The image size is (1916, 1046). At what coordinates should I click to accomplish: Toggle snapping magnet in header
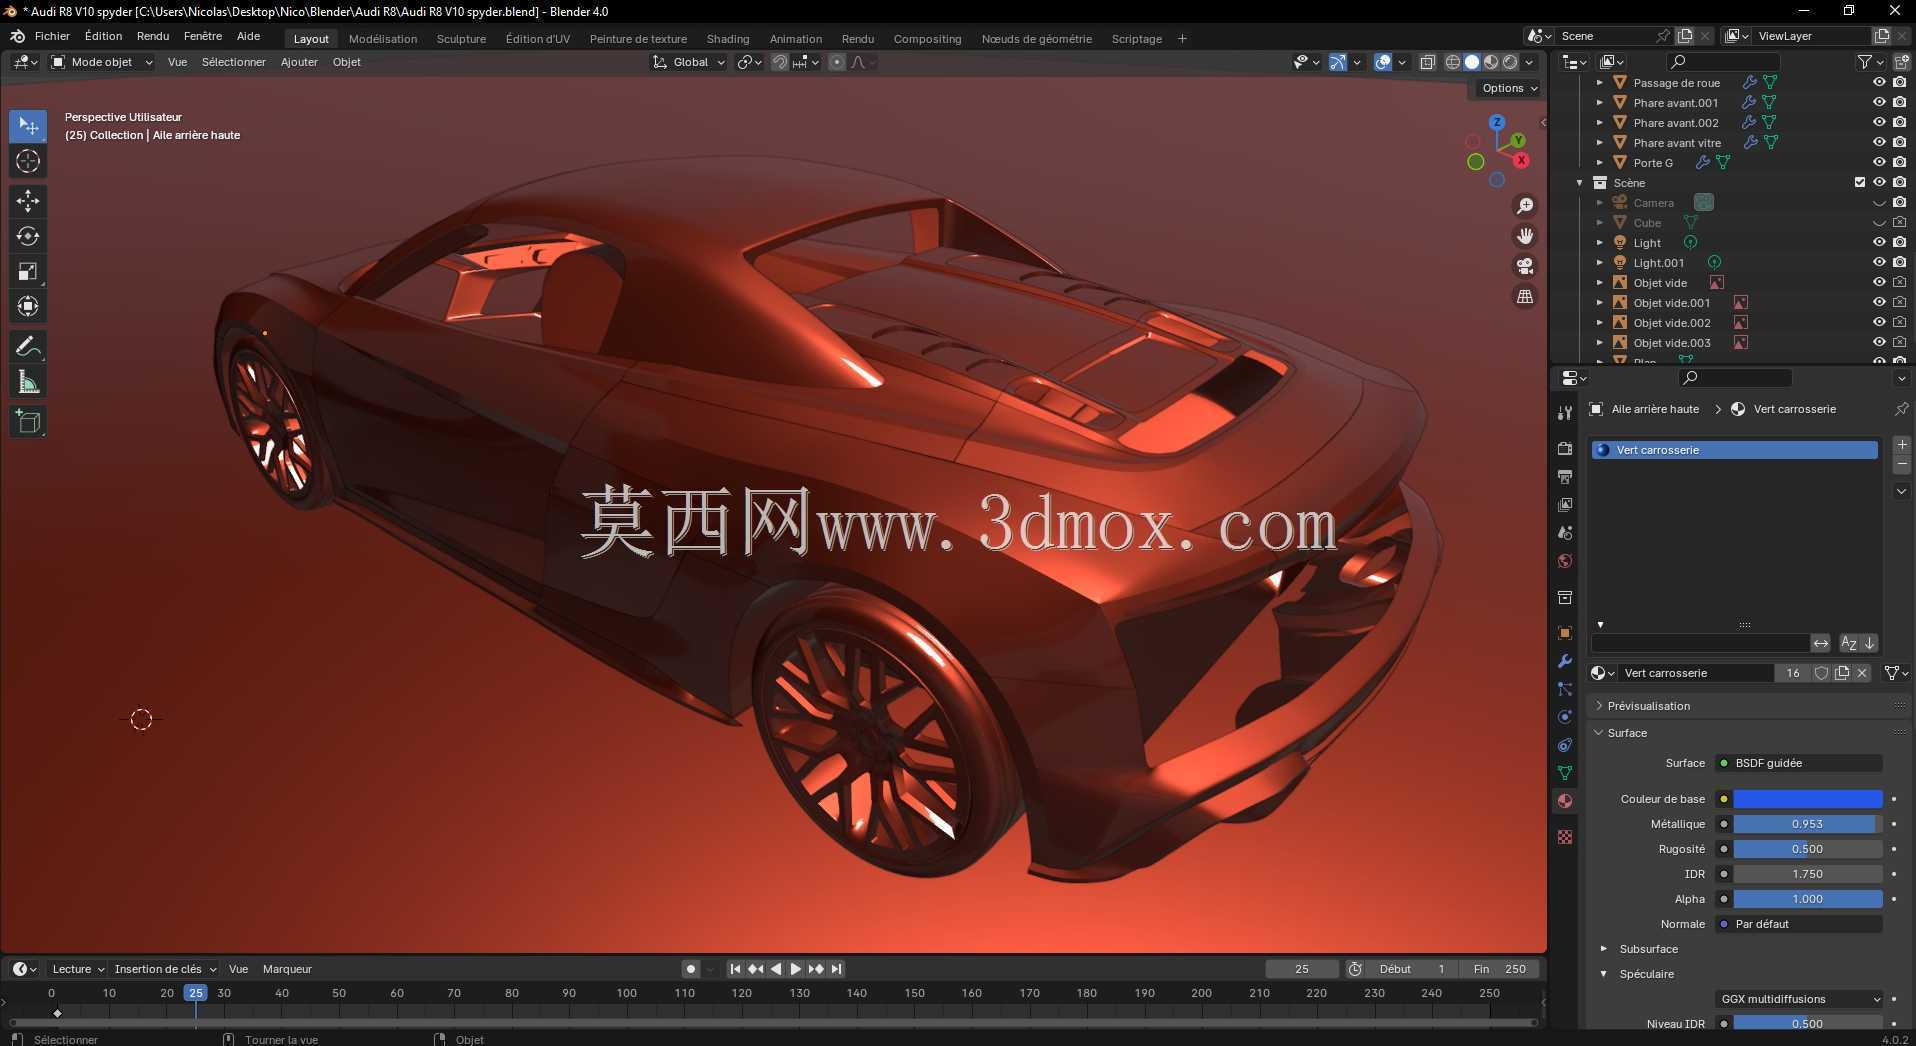[x=780, y=62]
